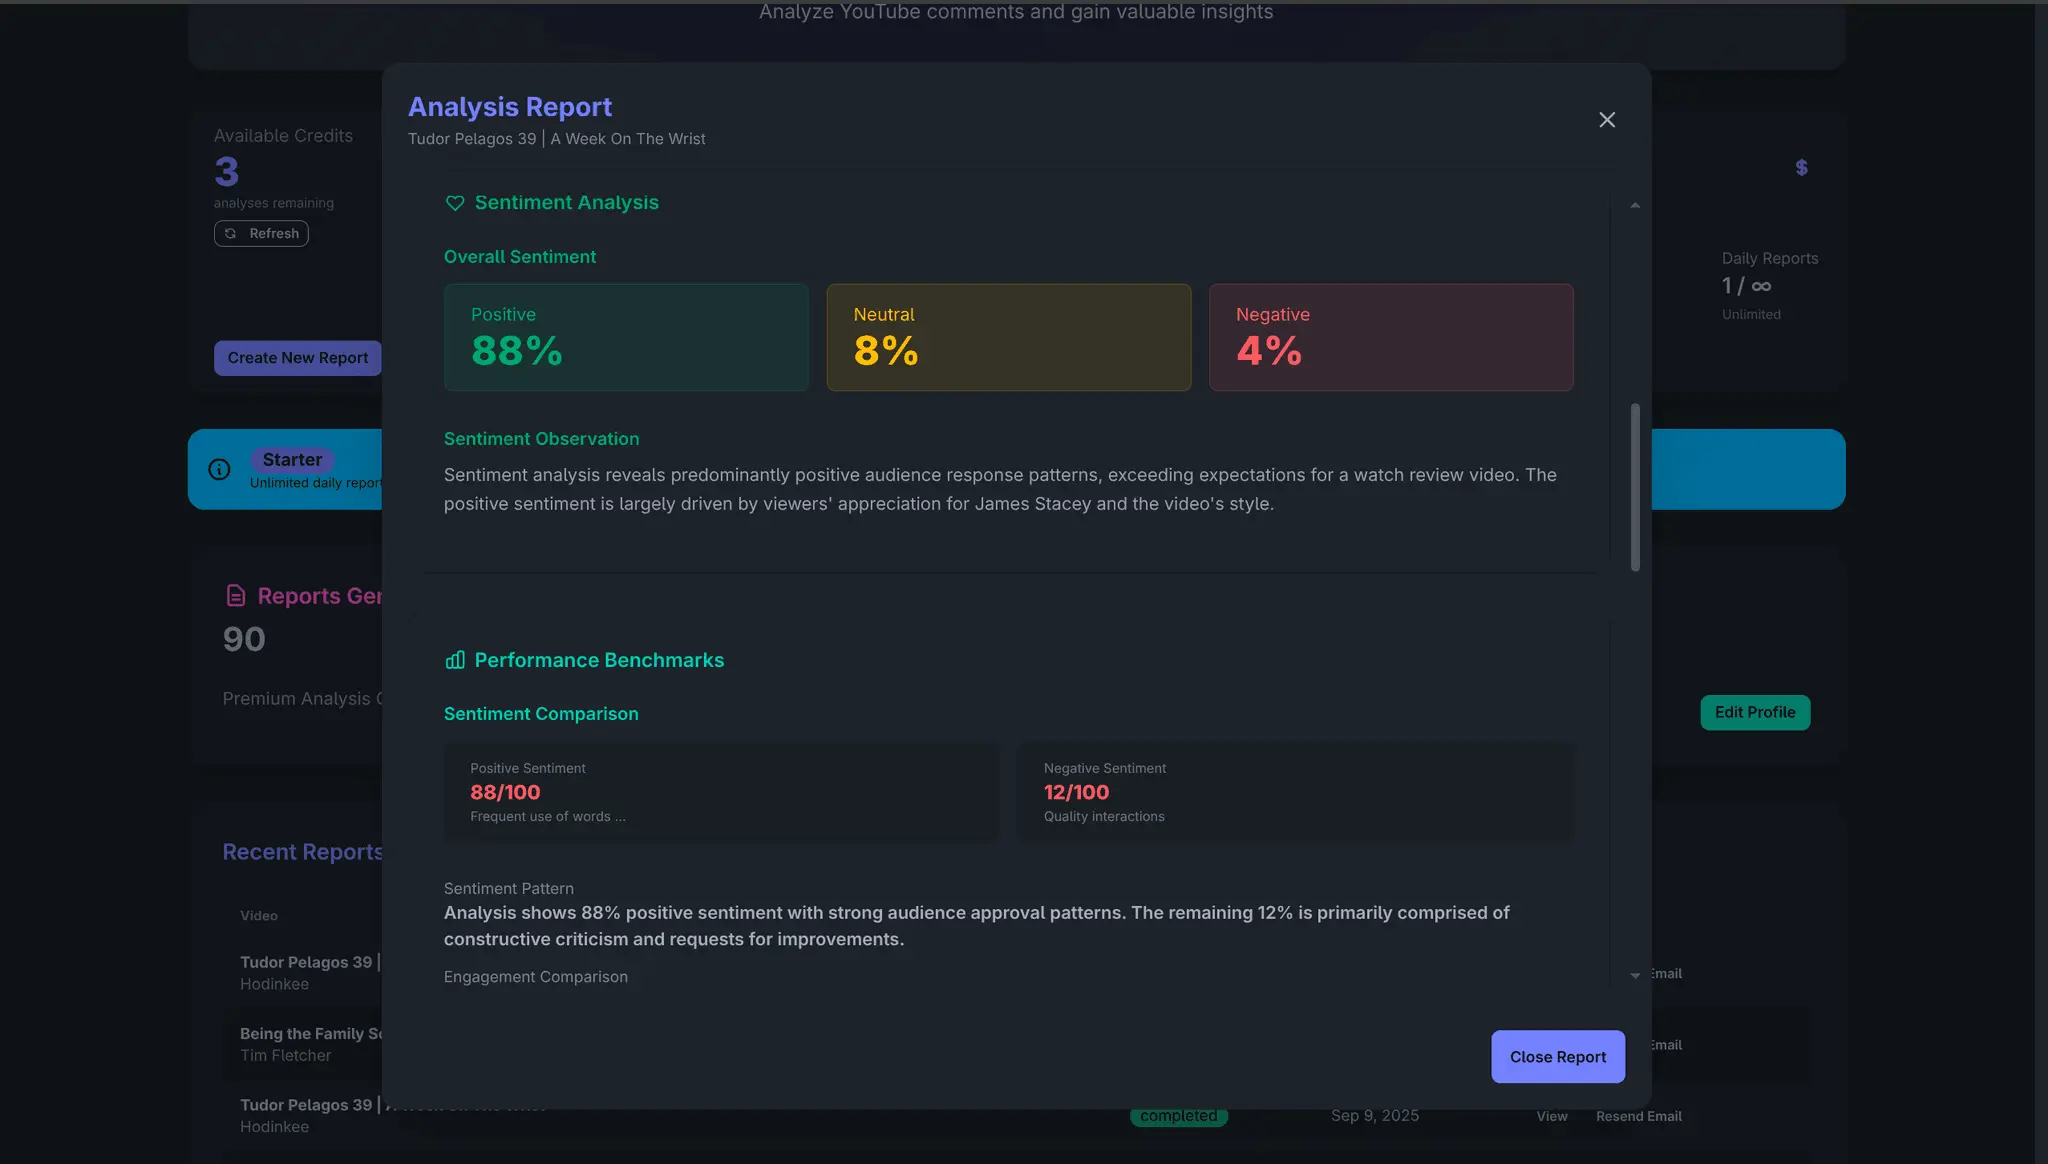This screenshot has height=1164, width=2048.
Task: Click the Sep 9, 2025 date cell
Action: tap(1375, 1116)
